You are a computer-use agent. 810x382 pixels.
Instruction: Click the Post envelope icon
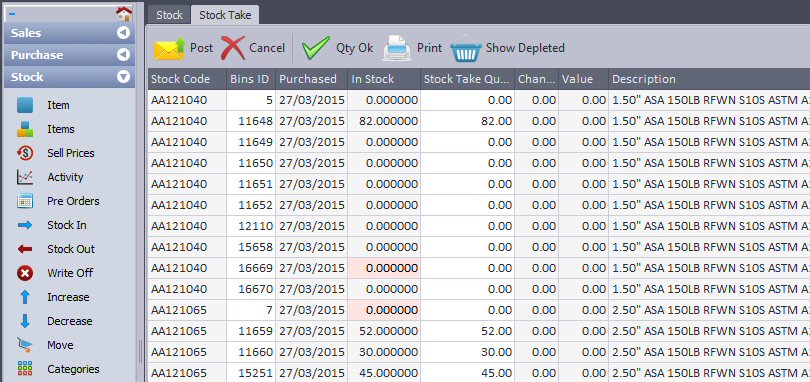click(x=169, y=48)
